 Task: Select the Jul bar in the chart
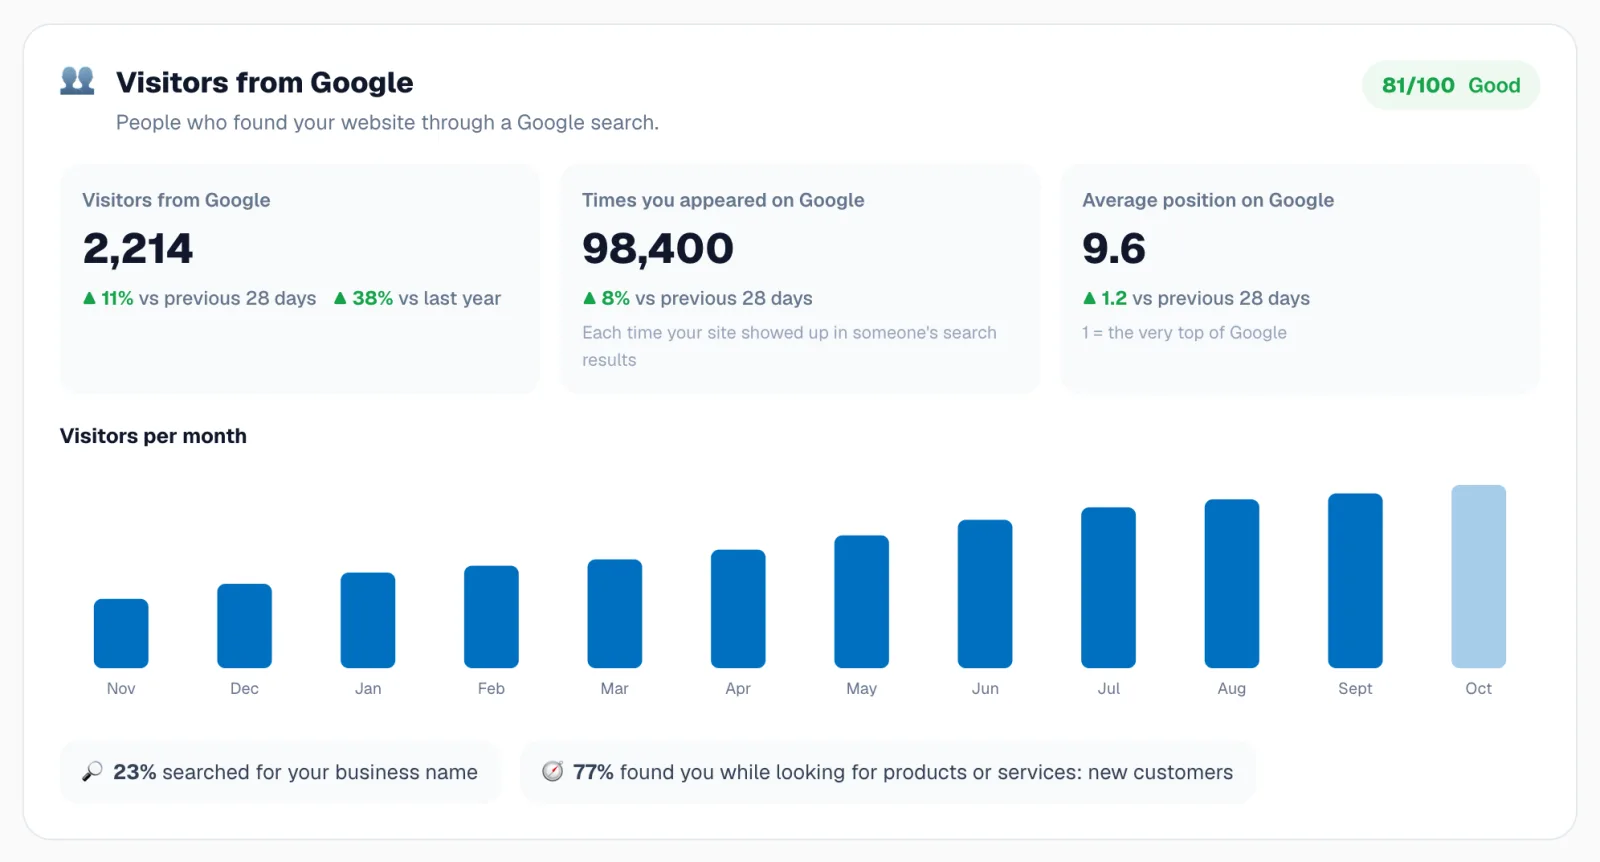click(1108, 587)
